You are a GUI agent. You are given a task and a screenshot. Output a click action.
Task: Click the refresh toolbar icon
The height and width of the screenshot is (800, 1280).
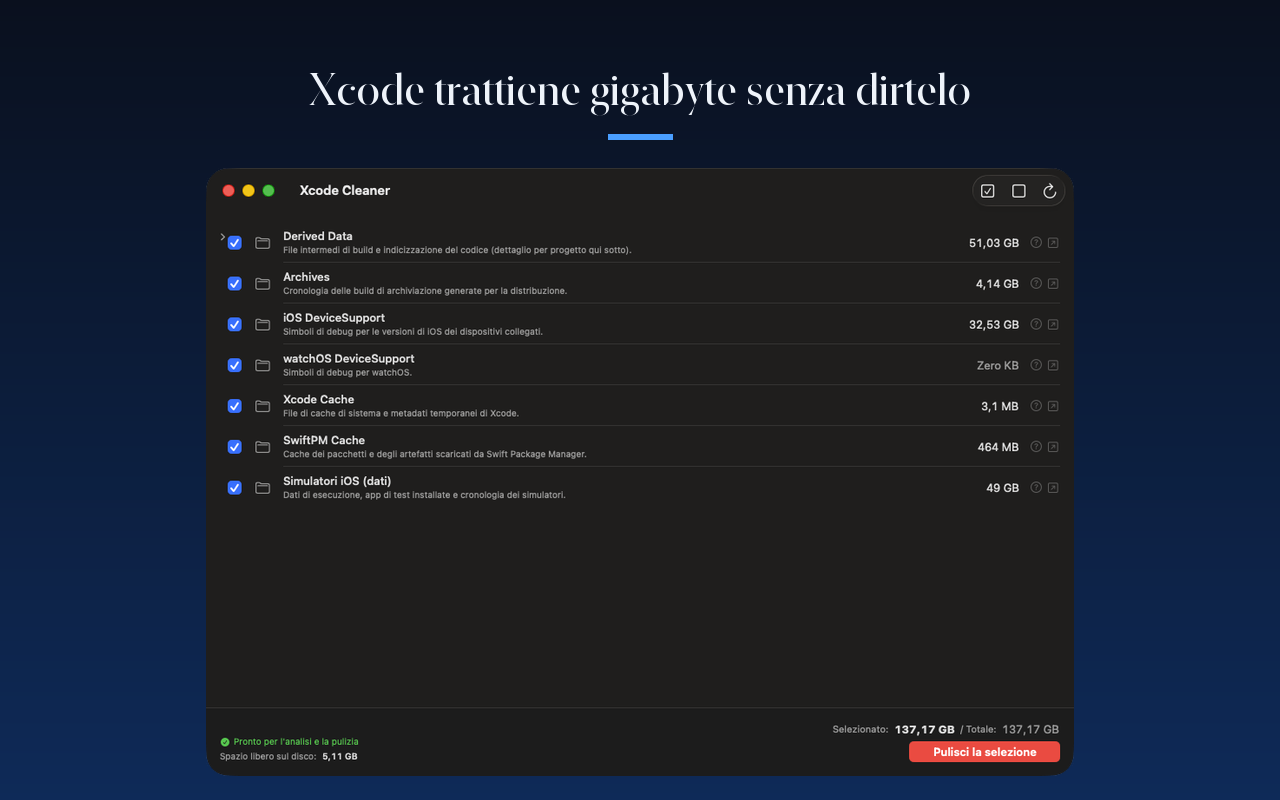(1050, 191)
